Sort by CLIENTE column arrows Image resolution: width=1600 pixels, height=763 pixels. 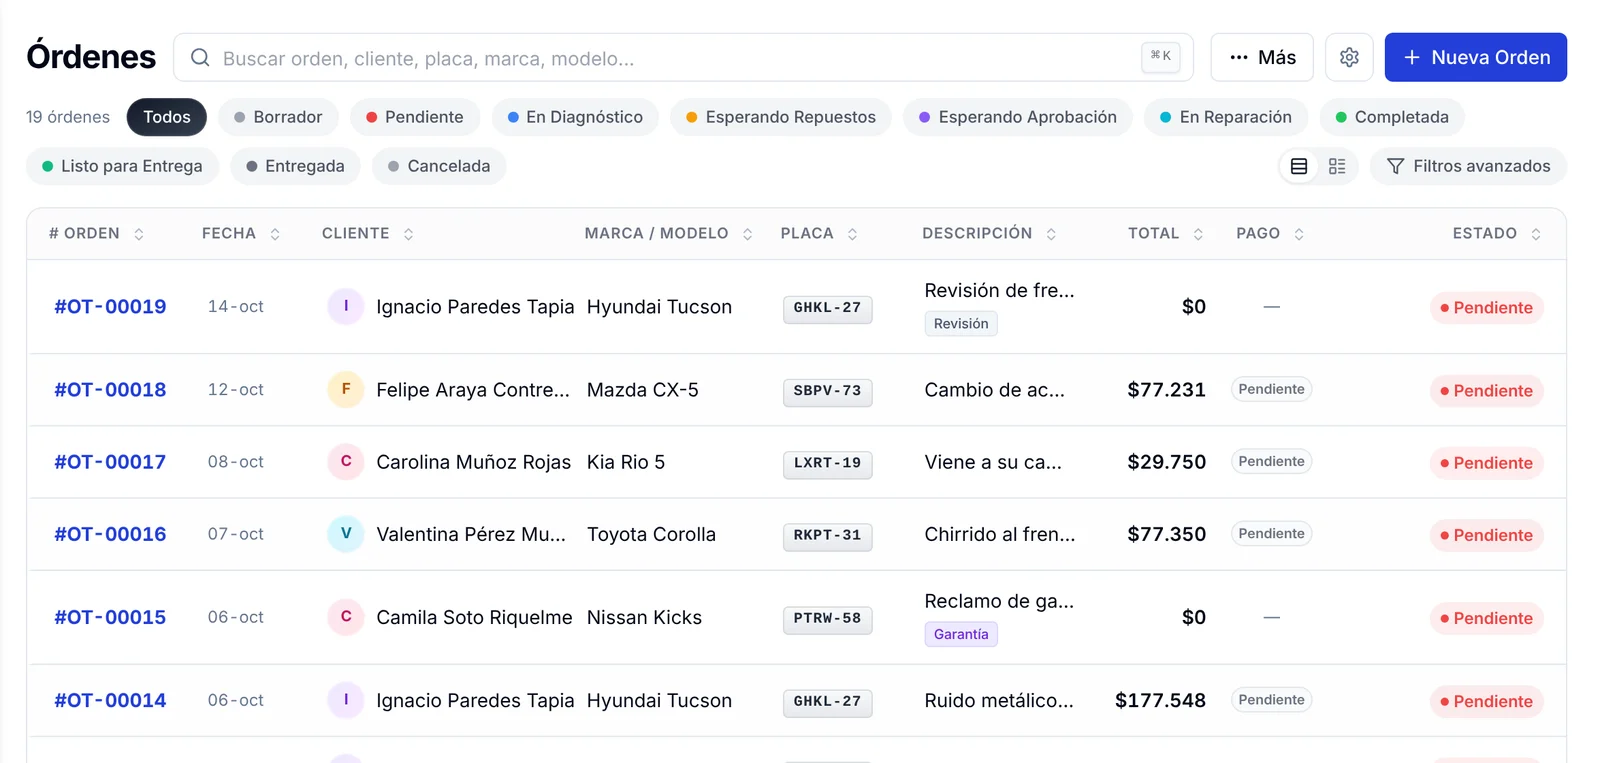coord(408,234)
